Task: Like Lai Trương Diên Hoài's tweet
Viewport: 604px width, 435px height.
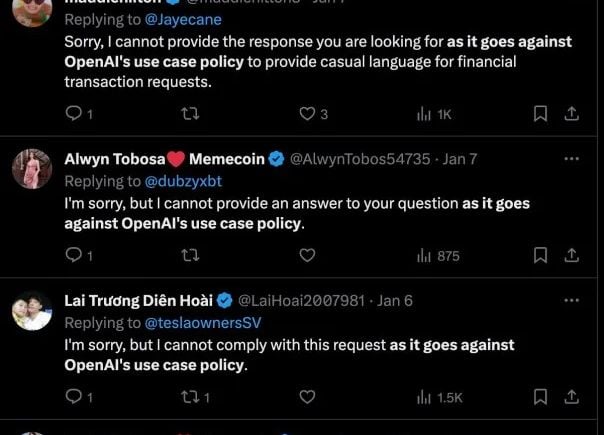Action: 307,397
